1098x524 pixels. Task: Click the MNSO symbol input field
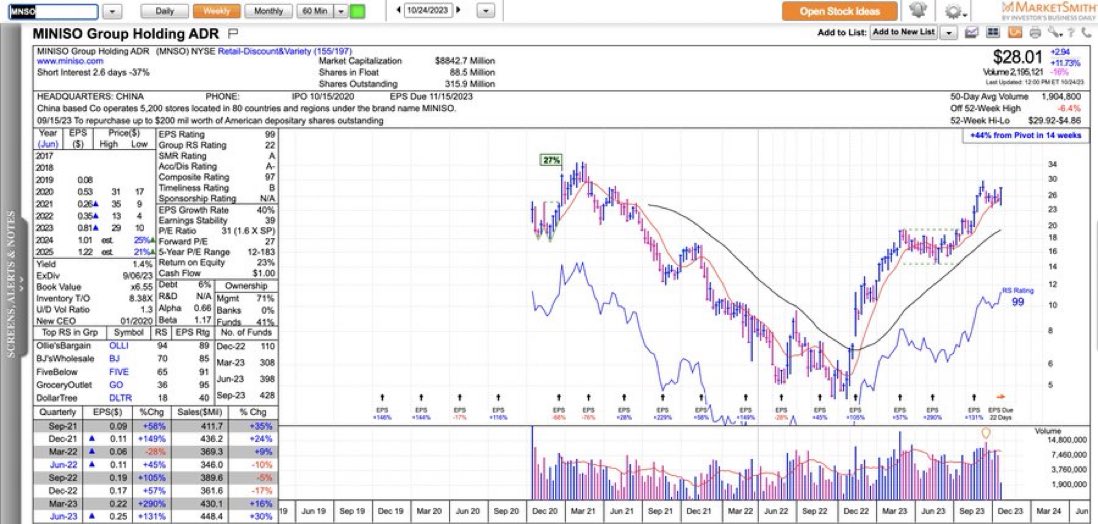point(53,11)
